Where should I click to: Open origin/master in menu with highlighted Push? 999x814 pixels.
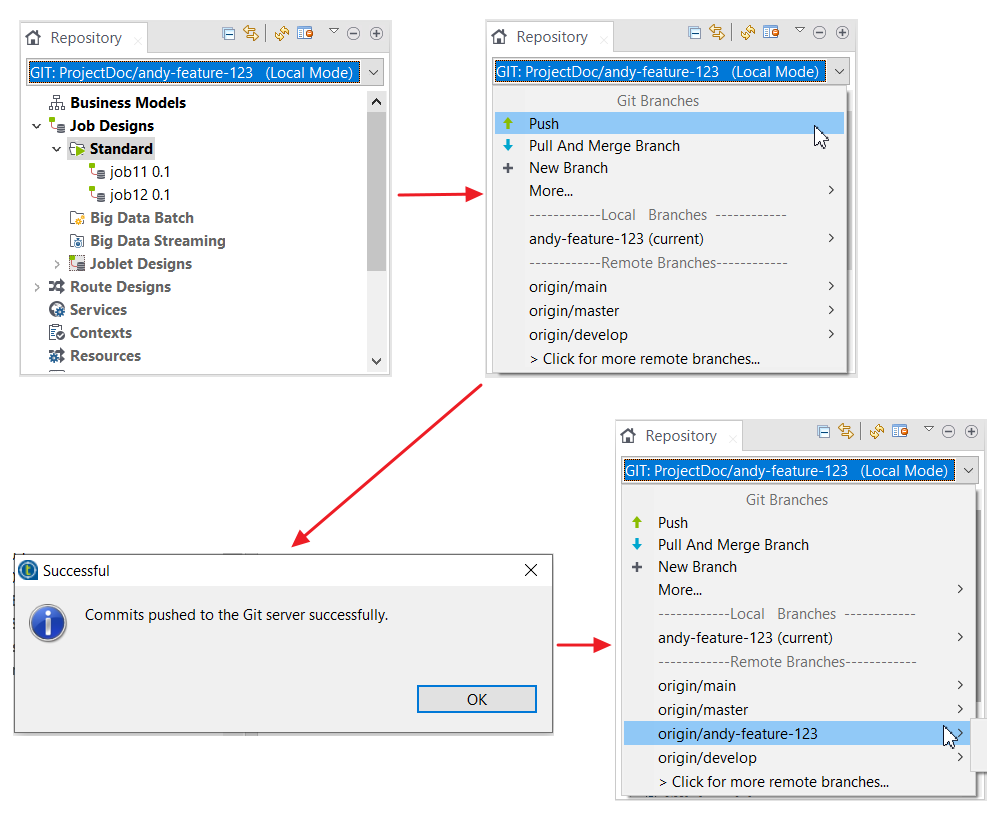(x=669, y=311)
